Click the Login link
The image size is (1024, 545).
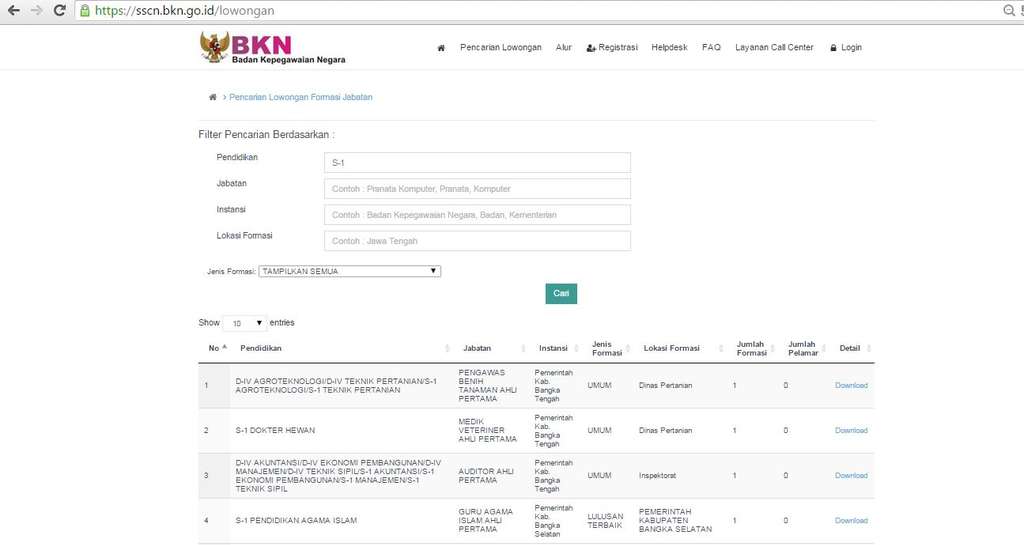pyautogui.click(x=846, y=48)
